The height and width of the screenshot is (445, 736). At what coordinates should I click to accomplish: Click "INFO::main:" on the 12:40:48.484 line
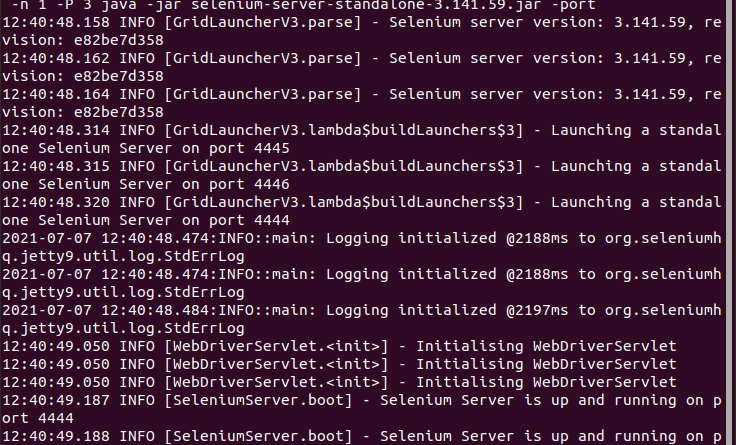coord(267,310)
